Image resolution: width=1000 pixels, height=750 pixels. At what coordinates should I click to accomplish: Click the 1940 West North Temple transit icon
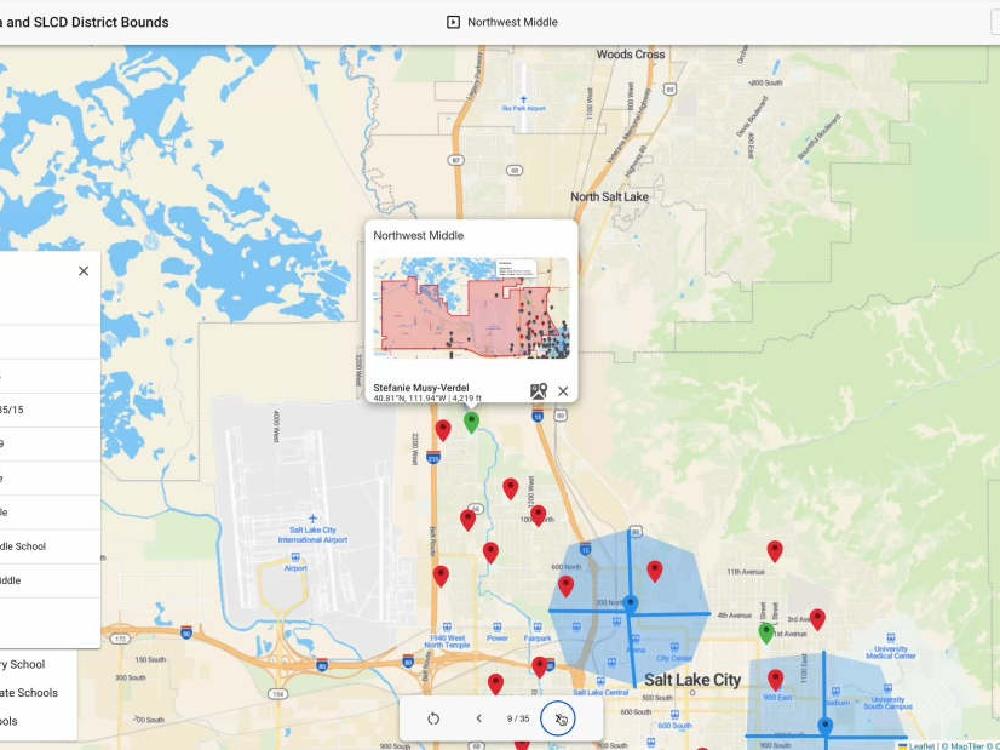447,628
